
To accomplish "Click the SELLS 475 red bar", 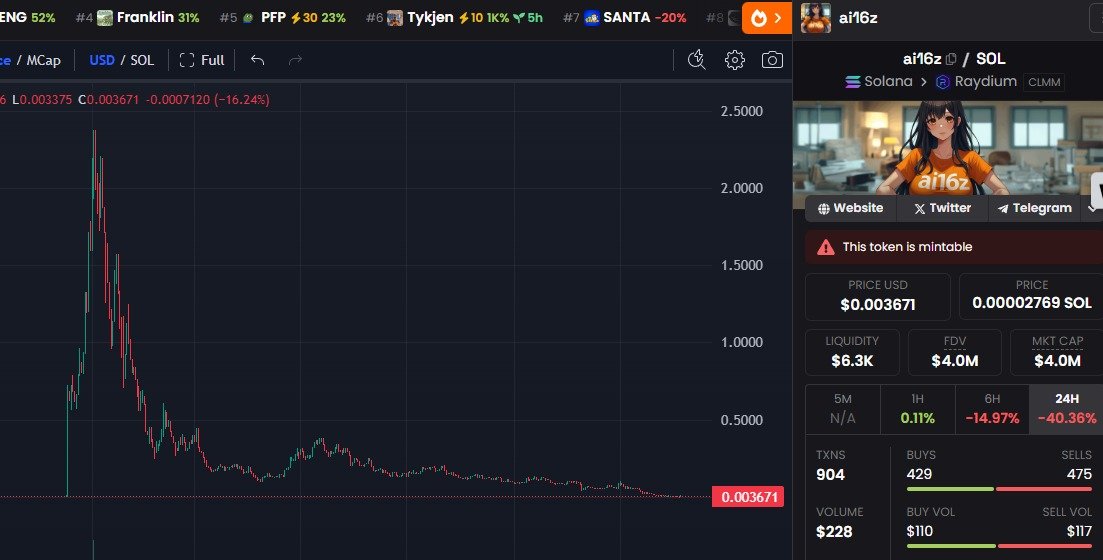I will [x=1044, y=489].
